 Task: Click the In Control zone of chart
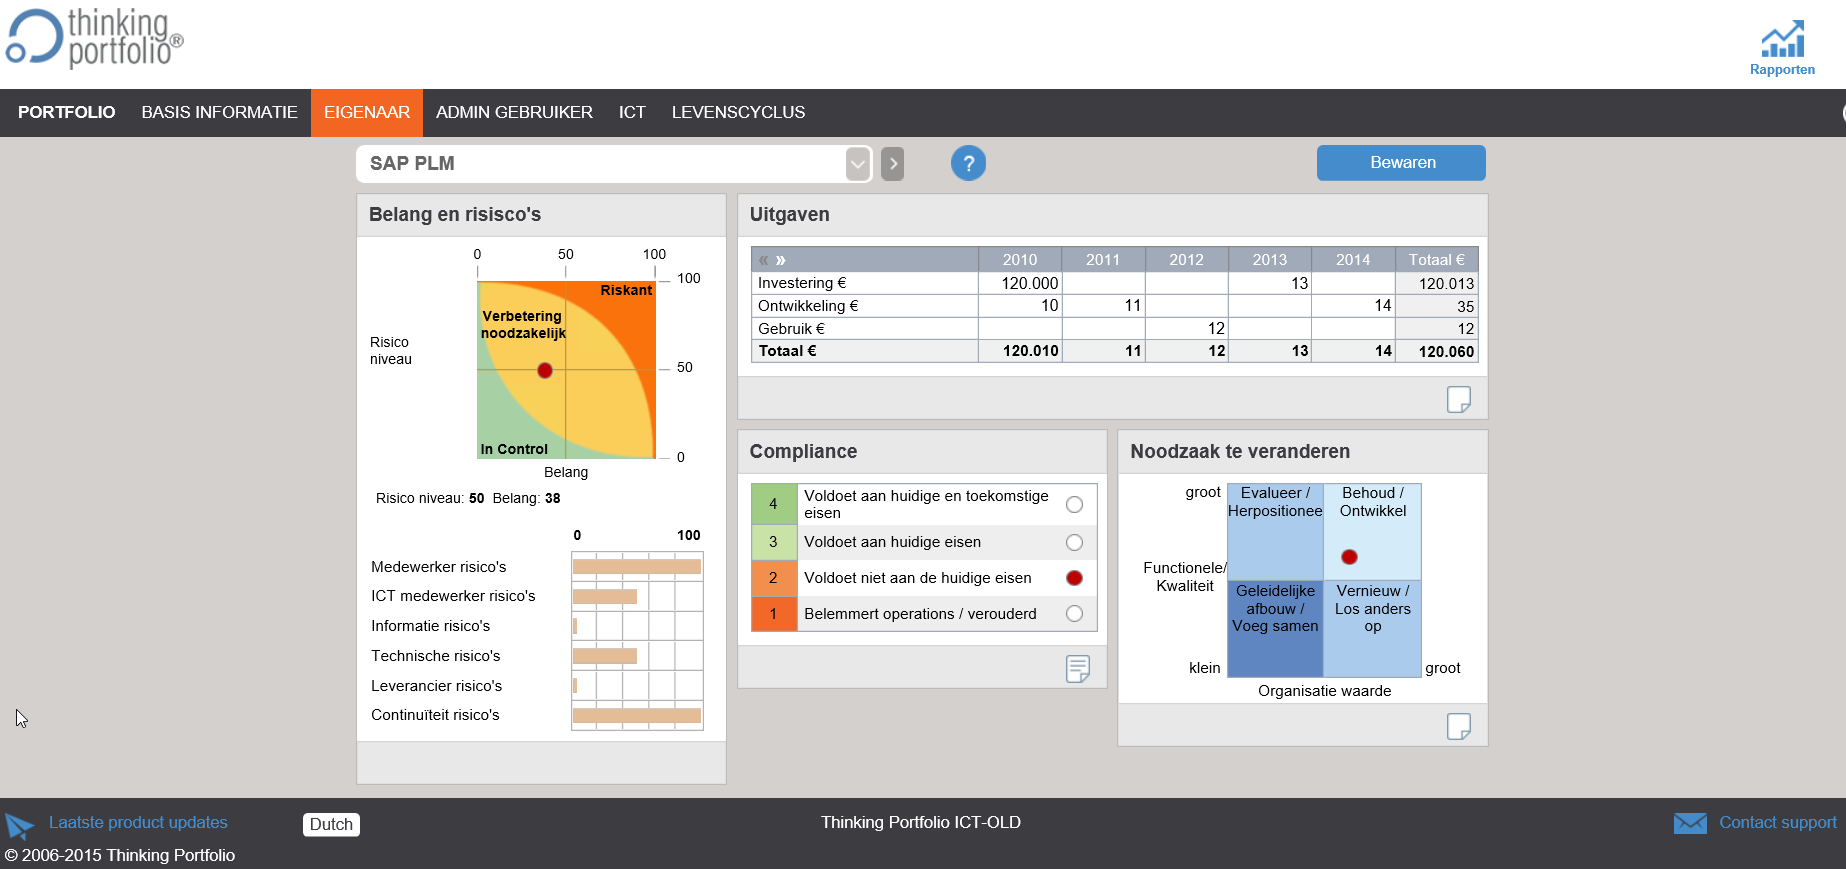point(514,449)
